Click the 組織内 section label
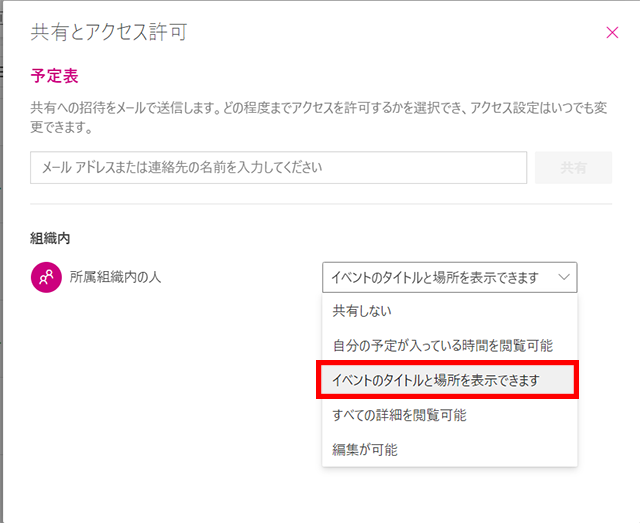This screenshot has height=523, width=640. click(x=50, y=239)
